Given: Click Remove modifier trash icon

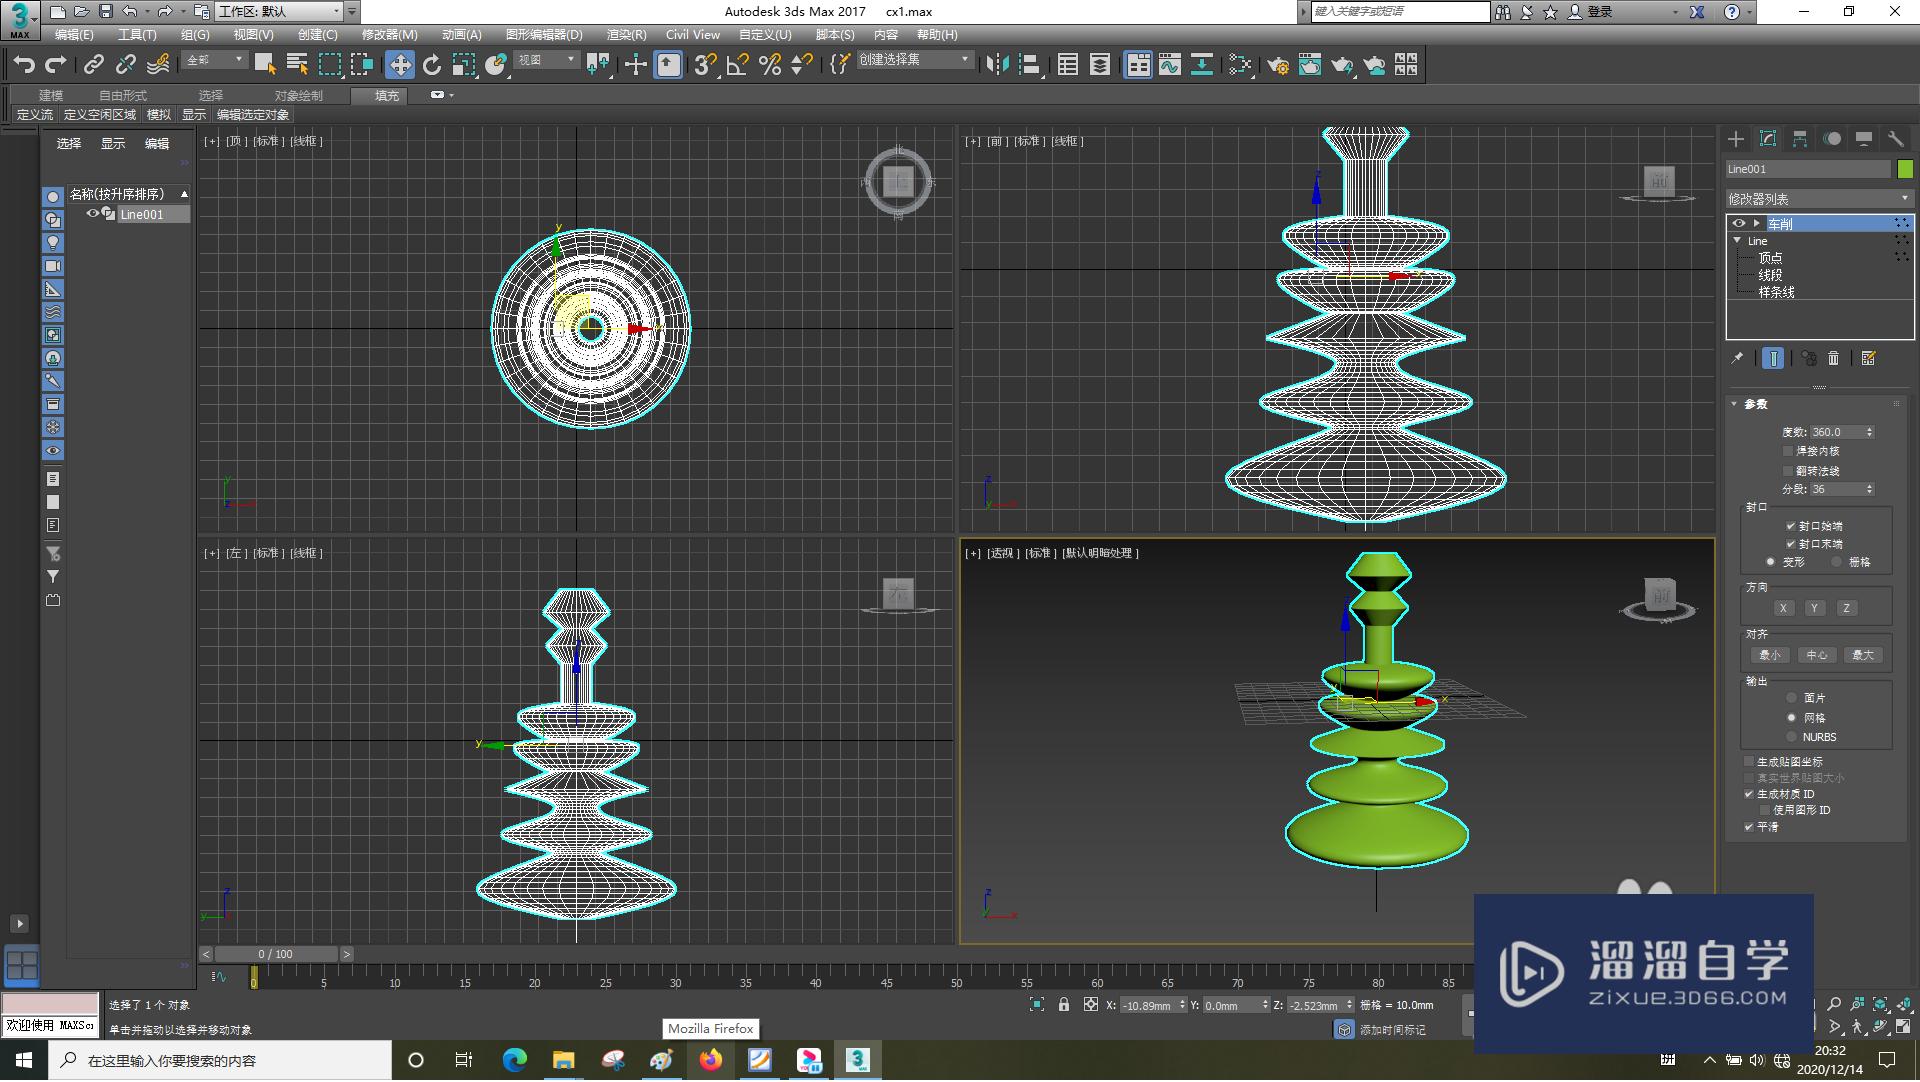Looking at the screenshot, I should (x=1833, y=358).
